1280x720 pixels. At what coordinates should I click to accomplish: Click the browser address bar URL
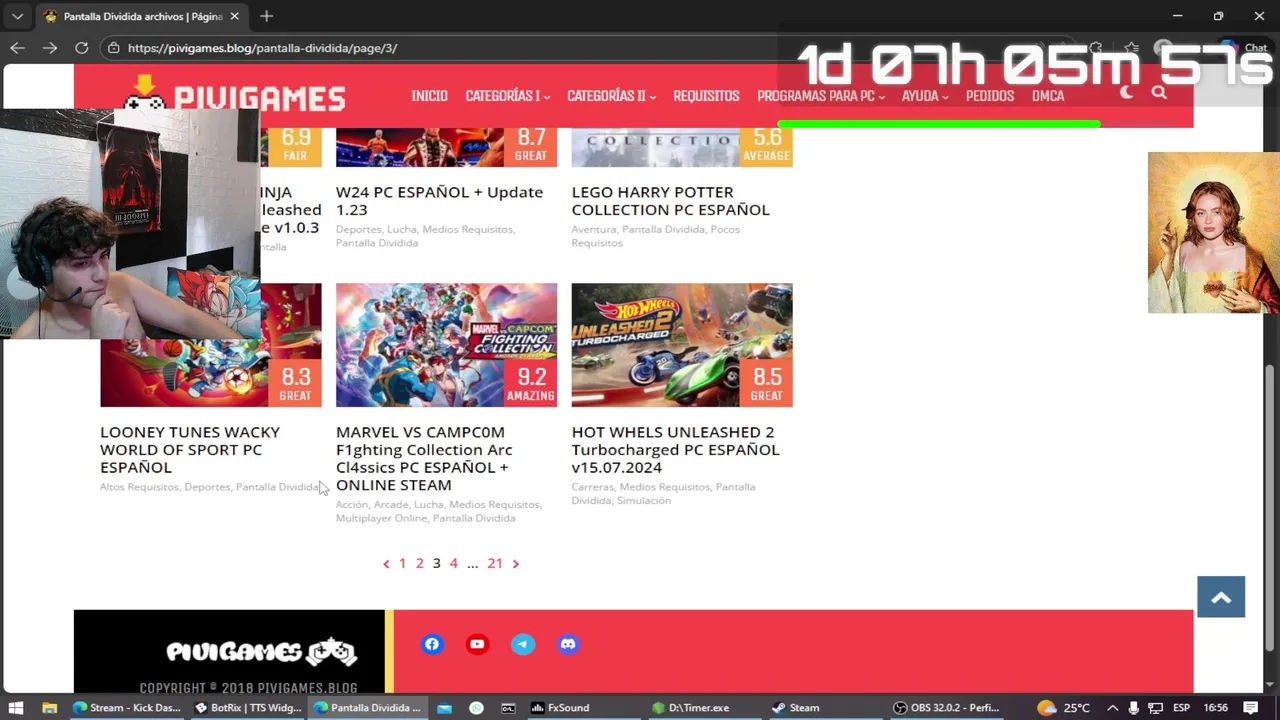pos(262,48)
